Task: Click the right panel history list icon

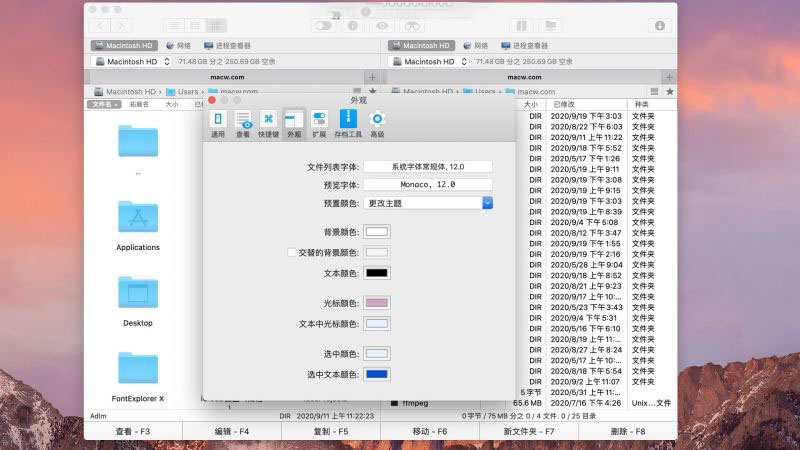Action: click(654, 91)
